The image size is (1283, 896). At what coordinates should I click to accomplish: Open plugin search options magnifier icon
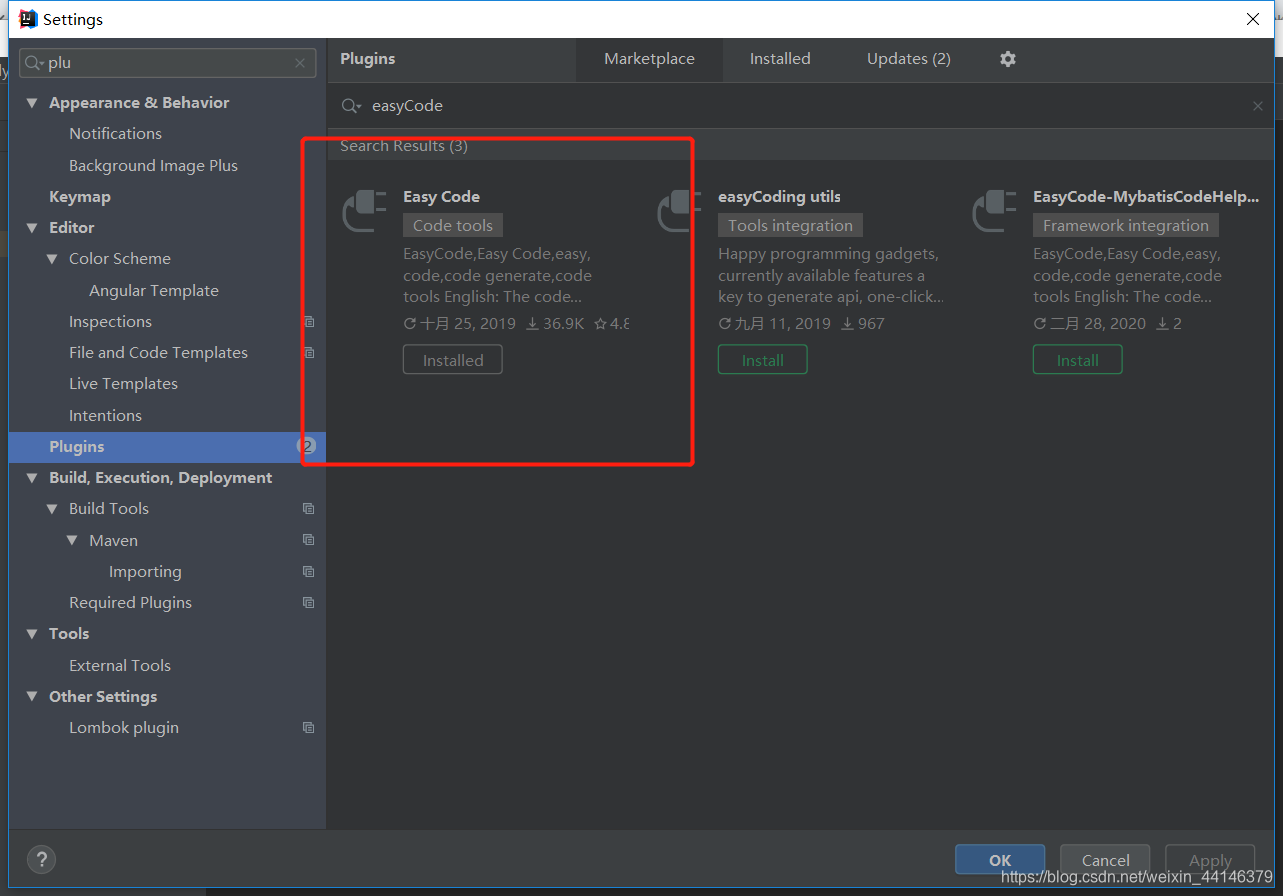click(351, 106)
